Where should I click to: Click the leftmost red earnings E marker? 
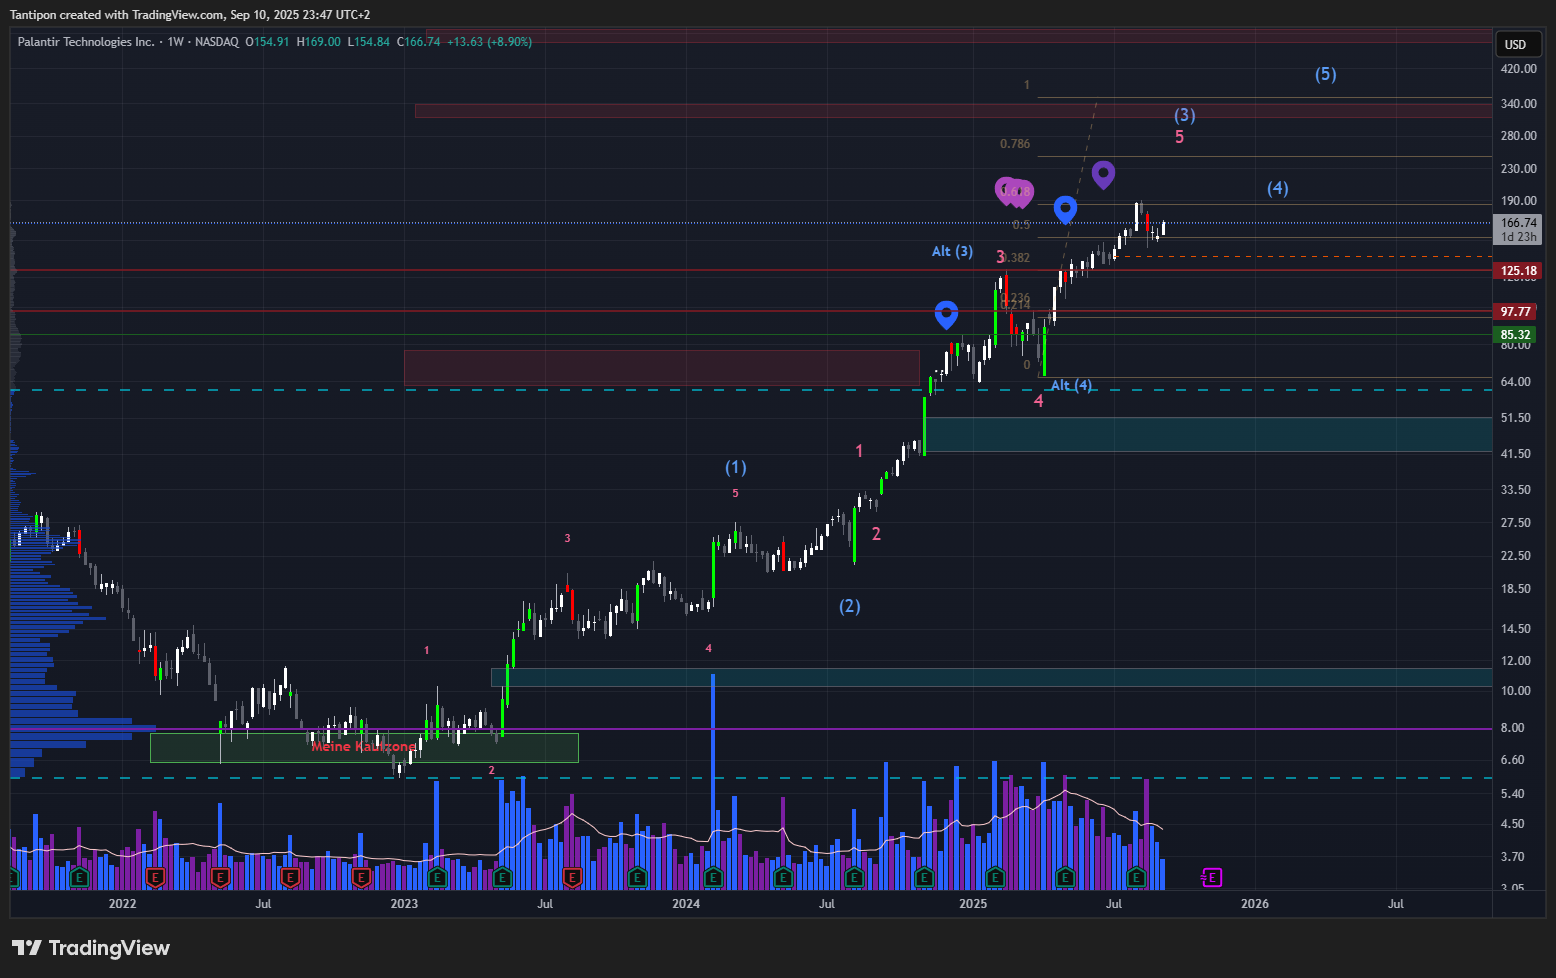155,878
